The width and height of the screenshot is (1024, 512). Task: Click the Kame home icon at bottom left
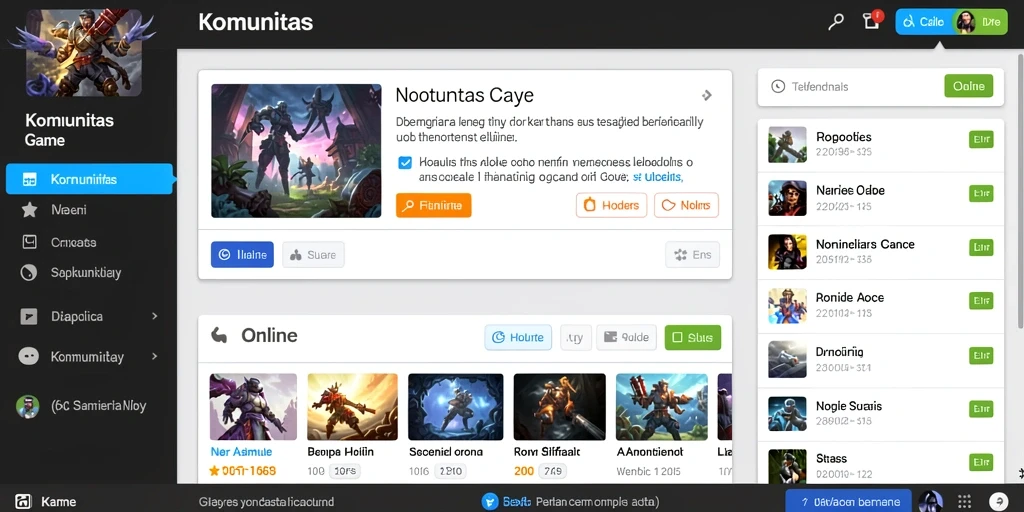click(x=23, y=502)
